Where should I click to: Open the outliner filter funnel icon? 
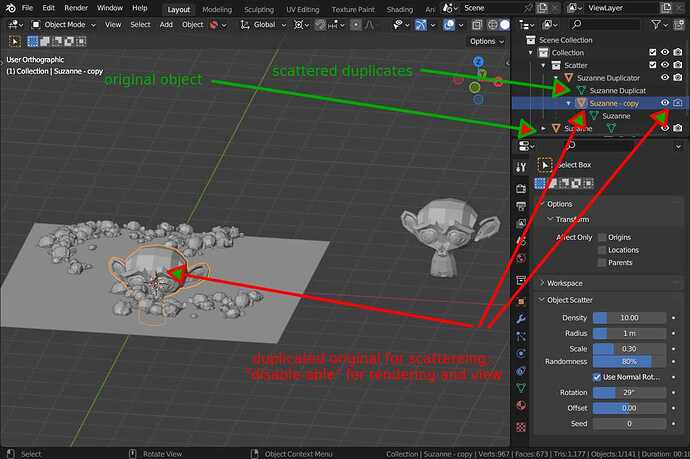pos(657,25)
